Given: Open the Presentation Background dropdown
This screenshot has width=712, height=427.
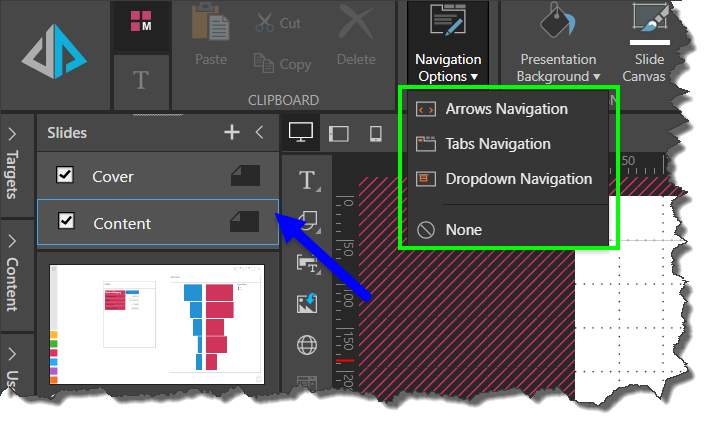Looking at the screenshot, I should 559,43.
